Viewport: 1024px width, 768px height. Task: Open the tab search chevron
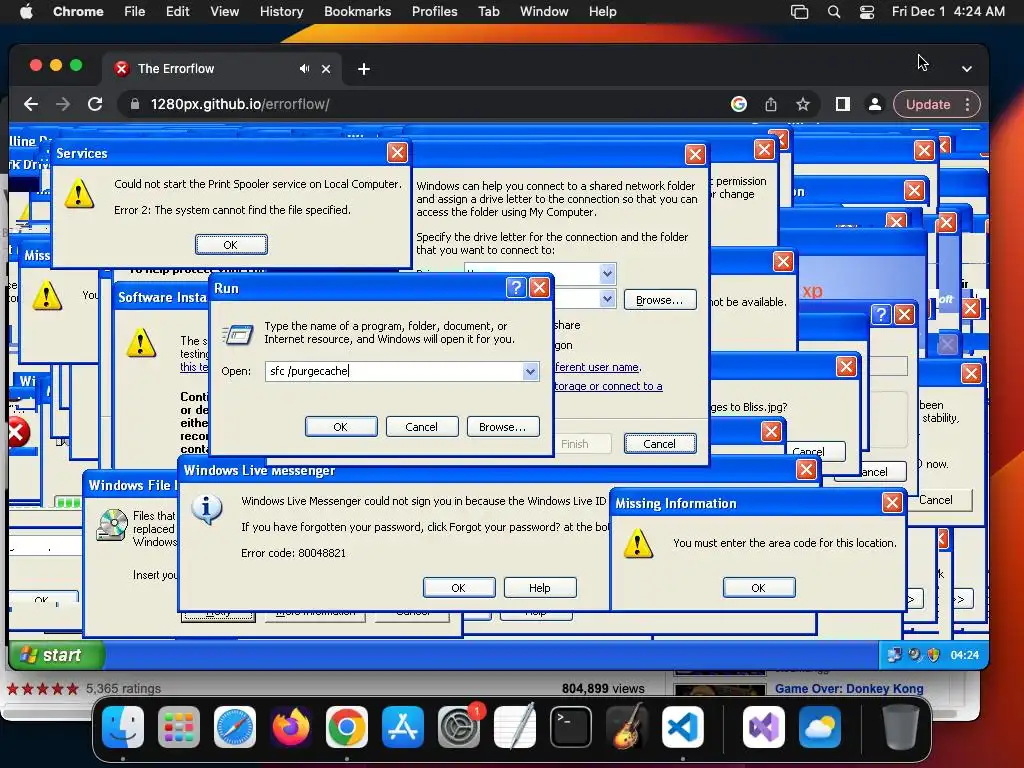tap(967, 69)
